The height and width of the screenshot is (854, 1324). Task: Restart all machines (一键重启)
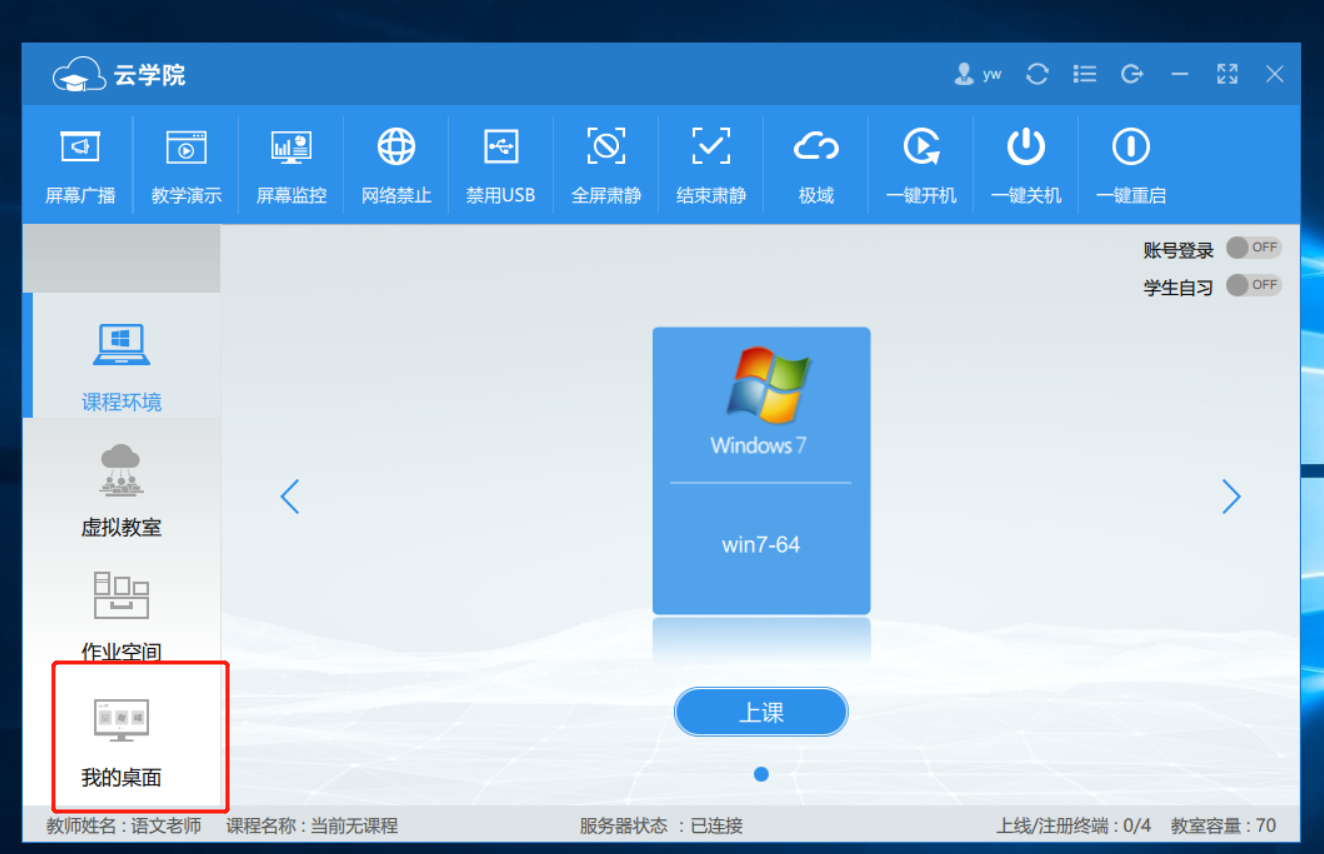point(1131,165)
